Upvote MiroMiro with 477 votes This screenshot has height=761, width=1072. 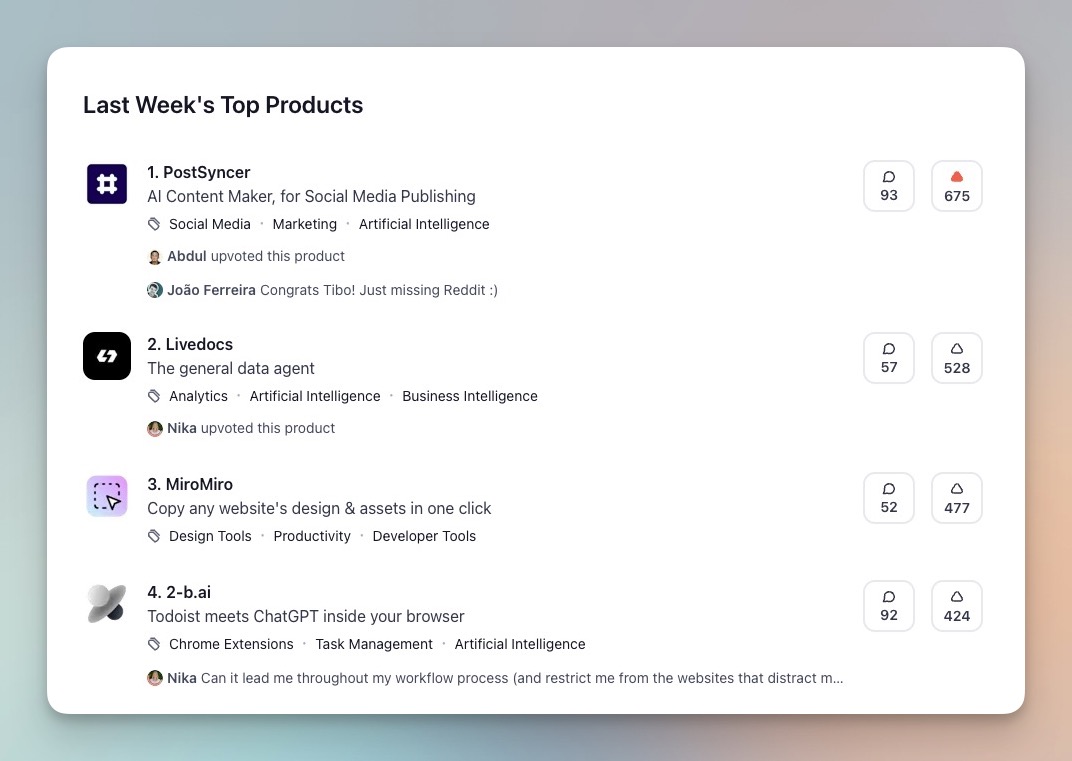(956, 498)
